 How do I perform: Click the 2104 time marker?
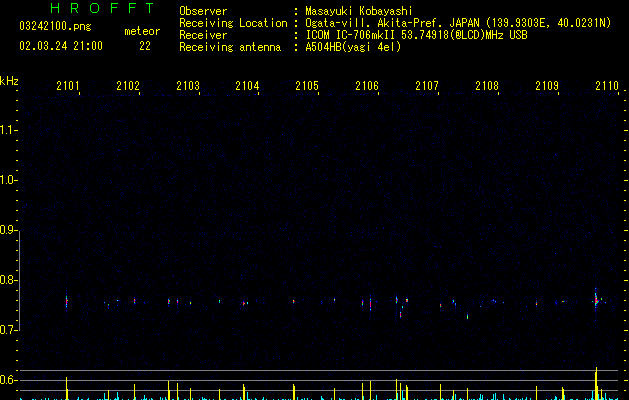tap(247, 86)
